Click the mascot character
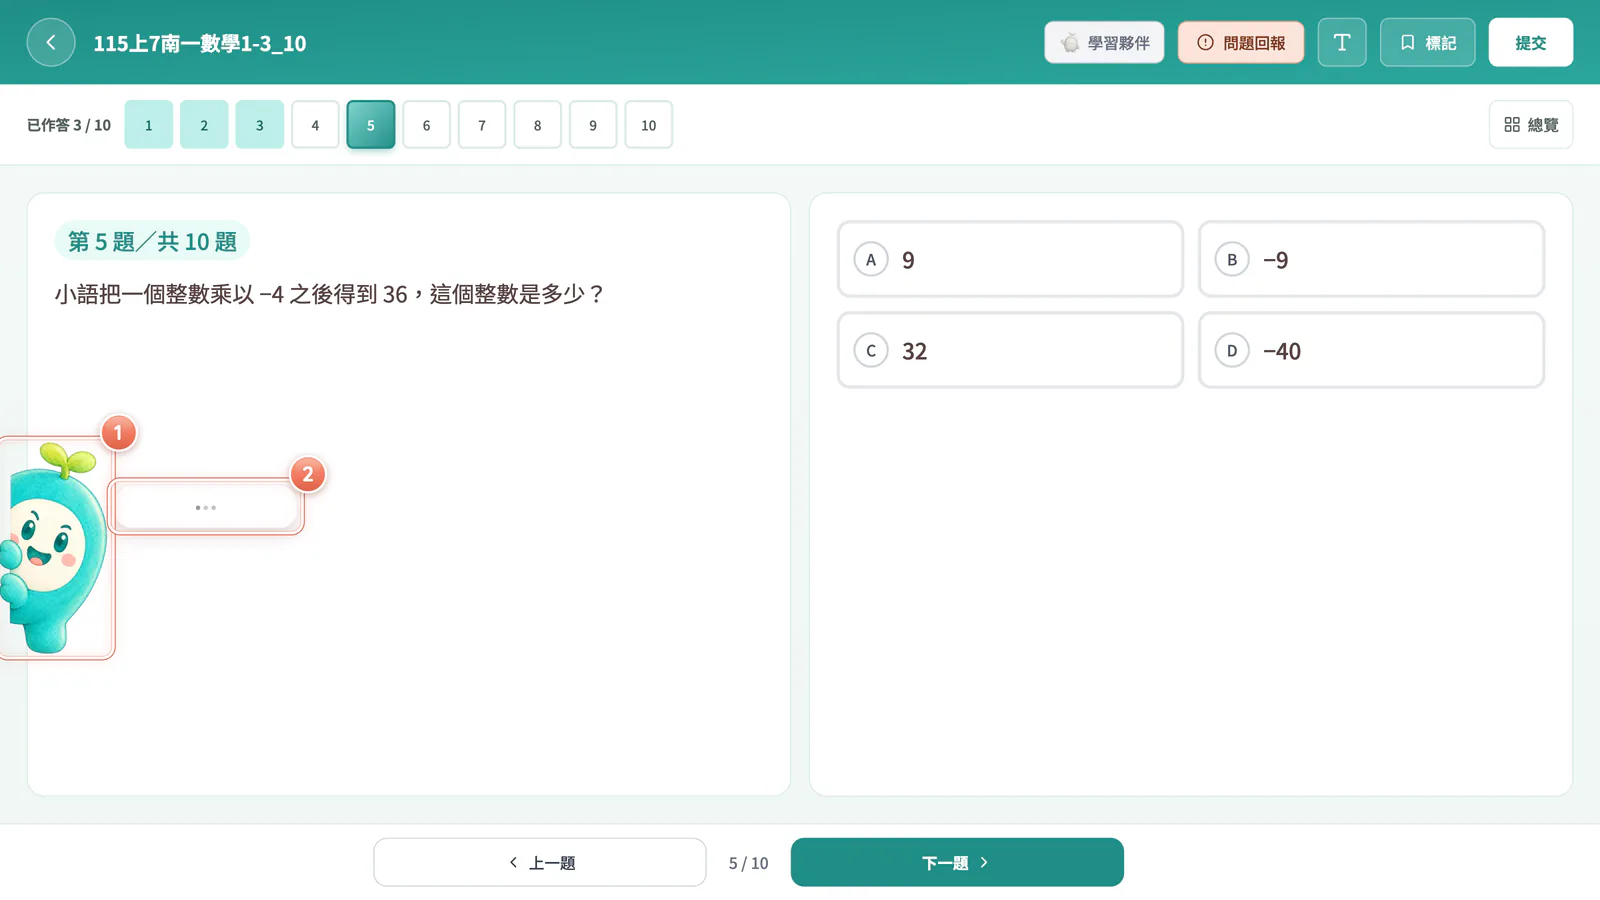Screen dimensions: 1600x900 click(55, 549)
